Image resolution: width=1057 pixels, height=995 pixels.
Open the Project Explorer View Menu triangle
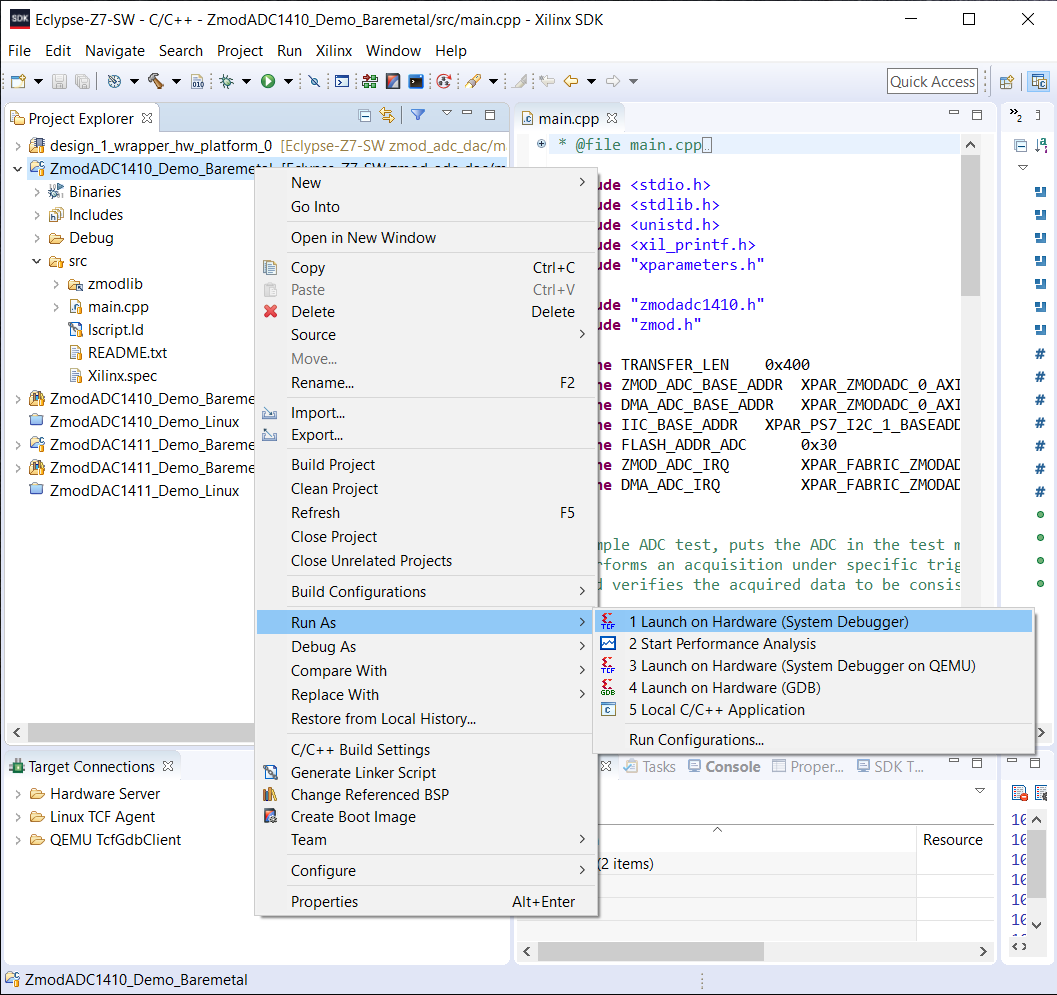(x=446, y=113)
